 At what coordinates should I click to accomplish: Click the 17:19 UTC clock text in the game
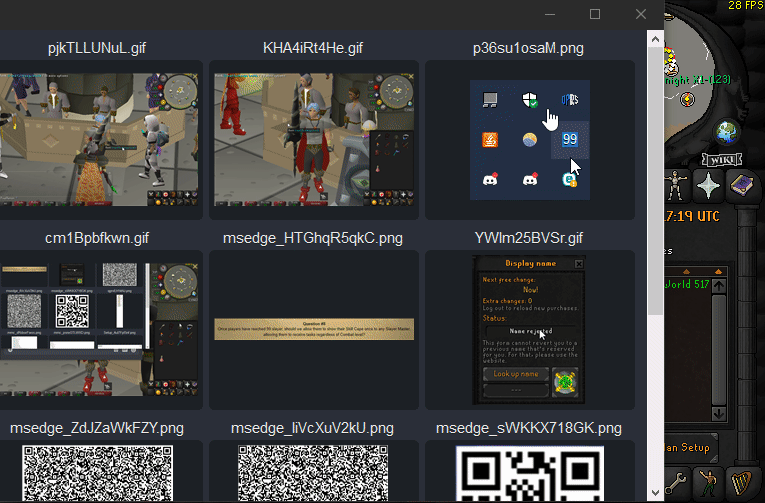(692, 216)
